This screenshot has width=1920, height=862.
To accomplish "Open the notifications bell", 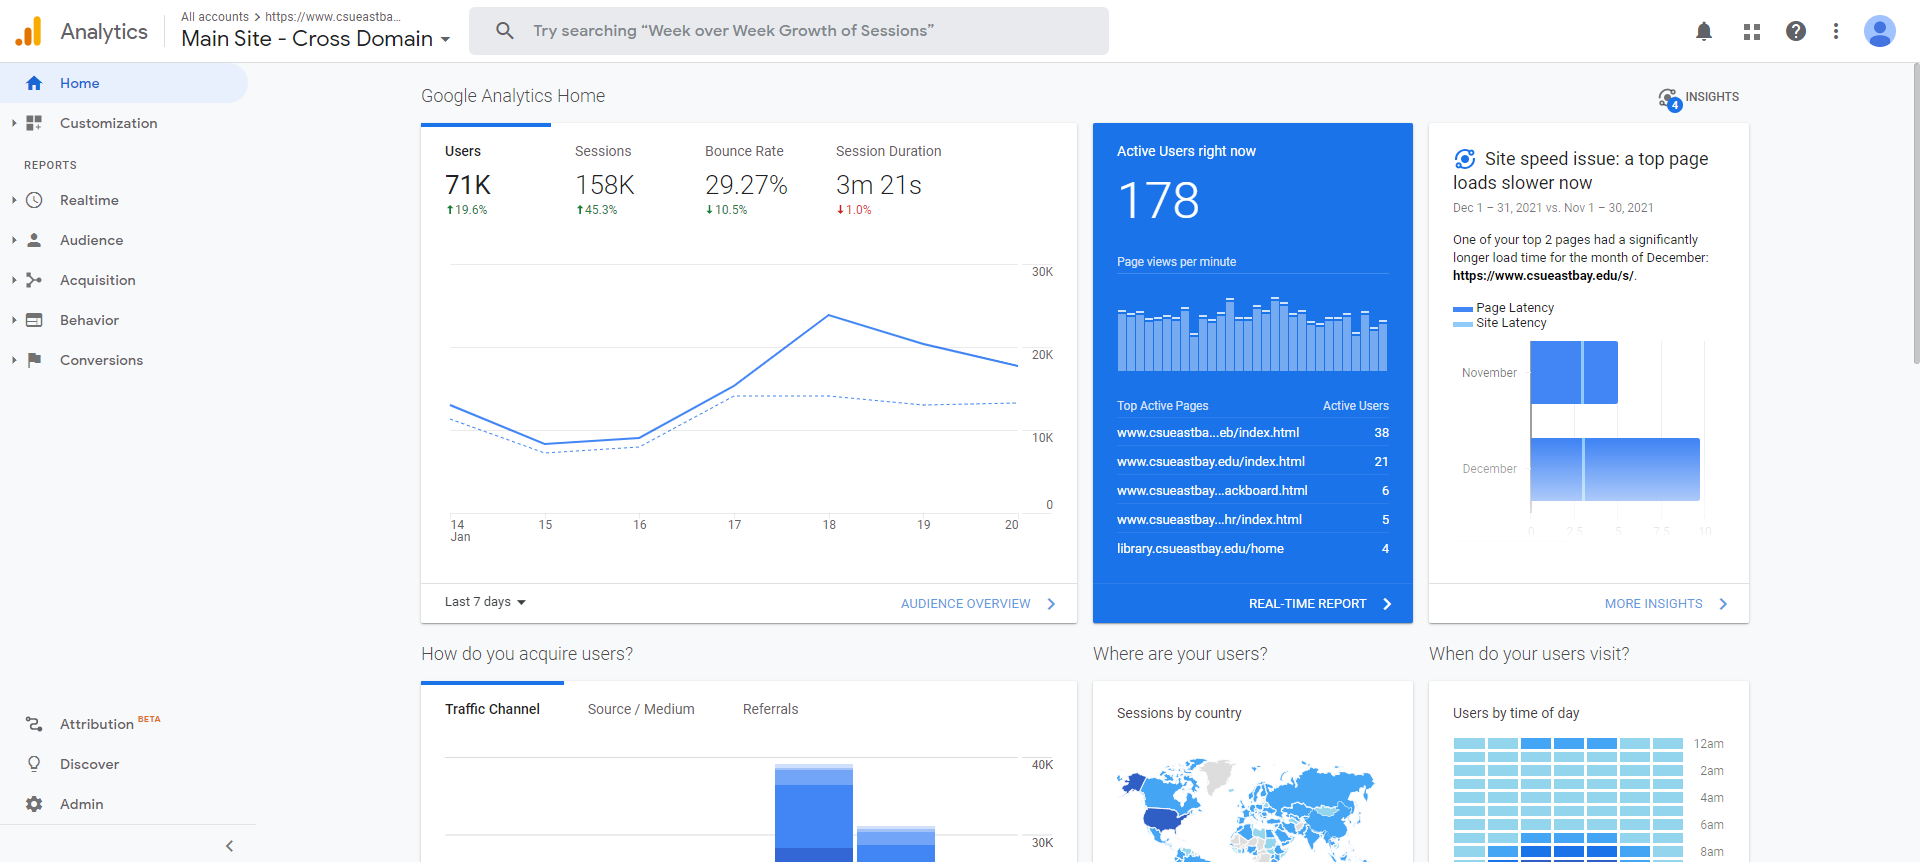I will tap(1704, 31).
